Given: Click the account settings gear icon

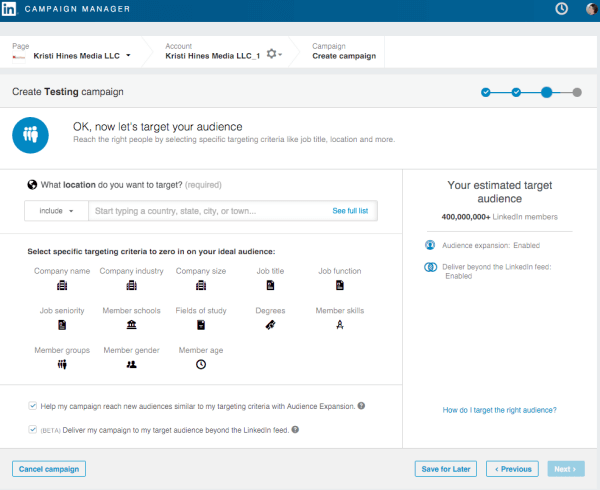Looking at the screenshot, I should pos(271,54).
